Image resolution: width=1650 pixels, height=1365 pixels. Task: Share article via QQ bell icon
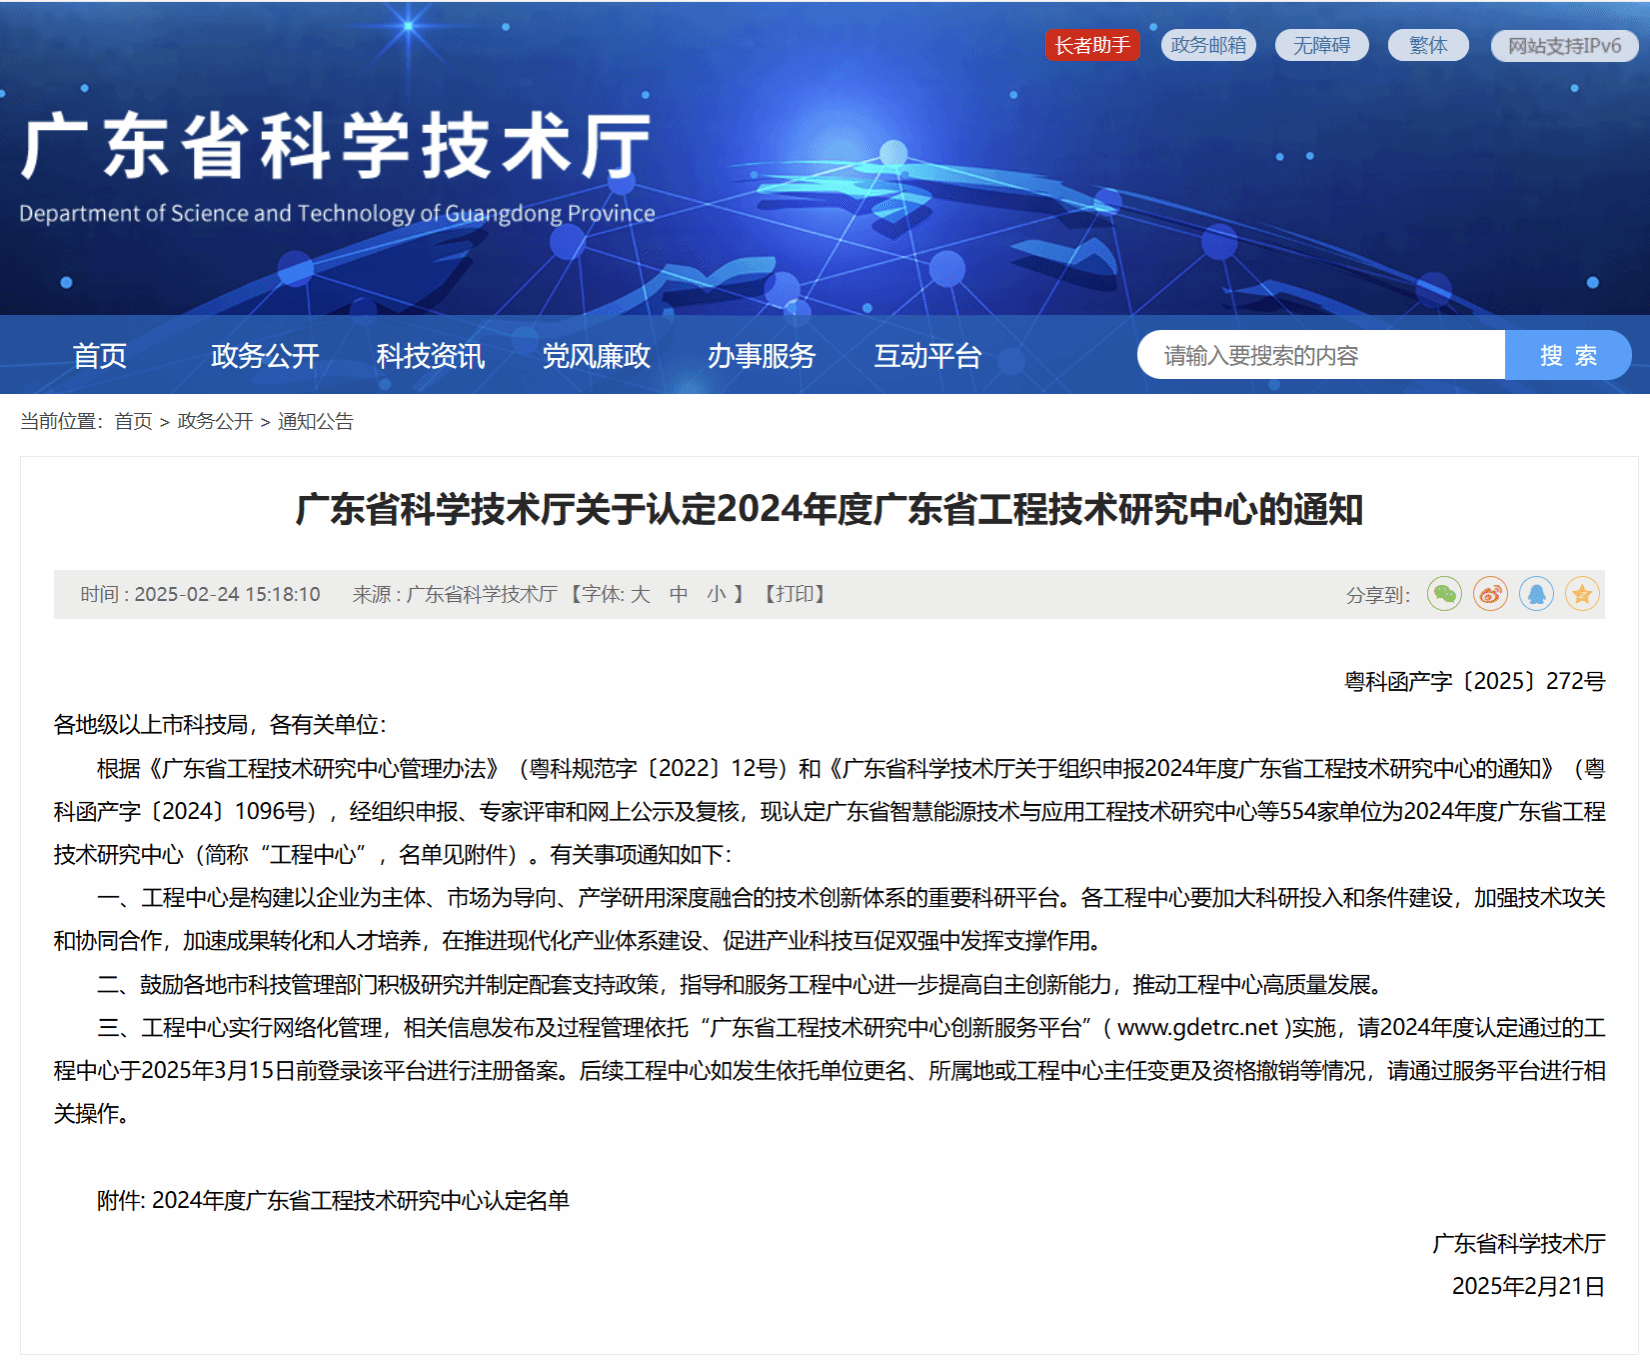pos(1536,594)
